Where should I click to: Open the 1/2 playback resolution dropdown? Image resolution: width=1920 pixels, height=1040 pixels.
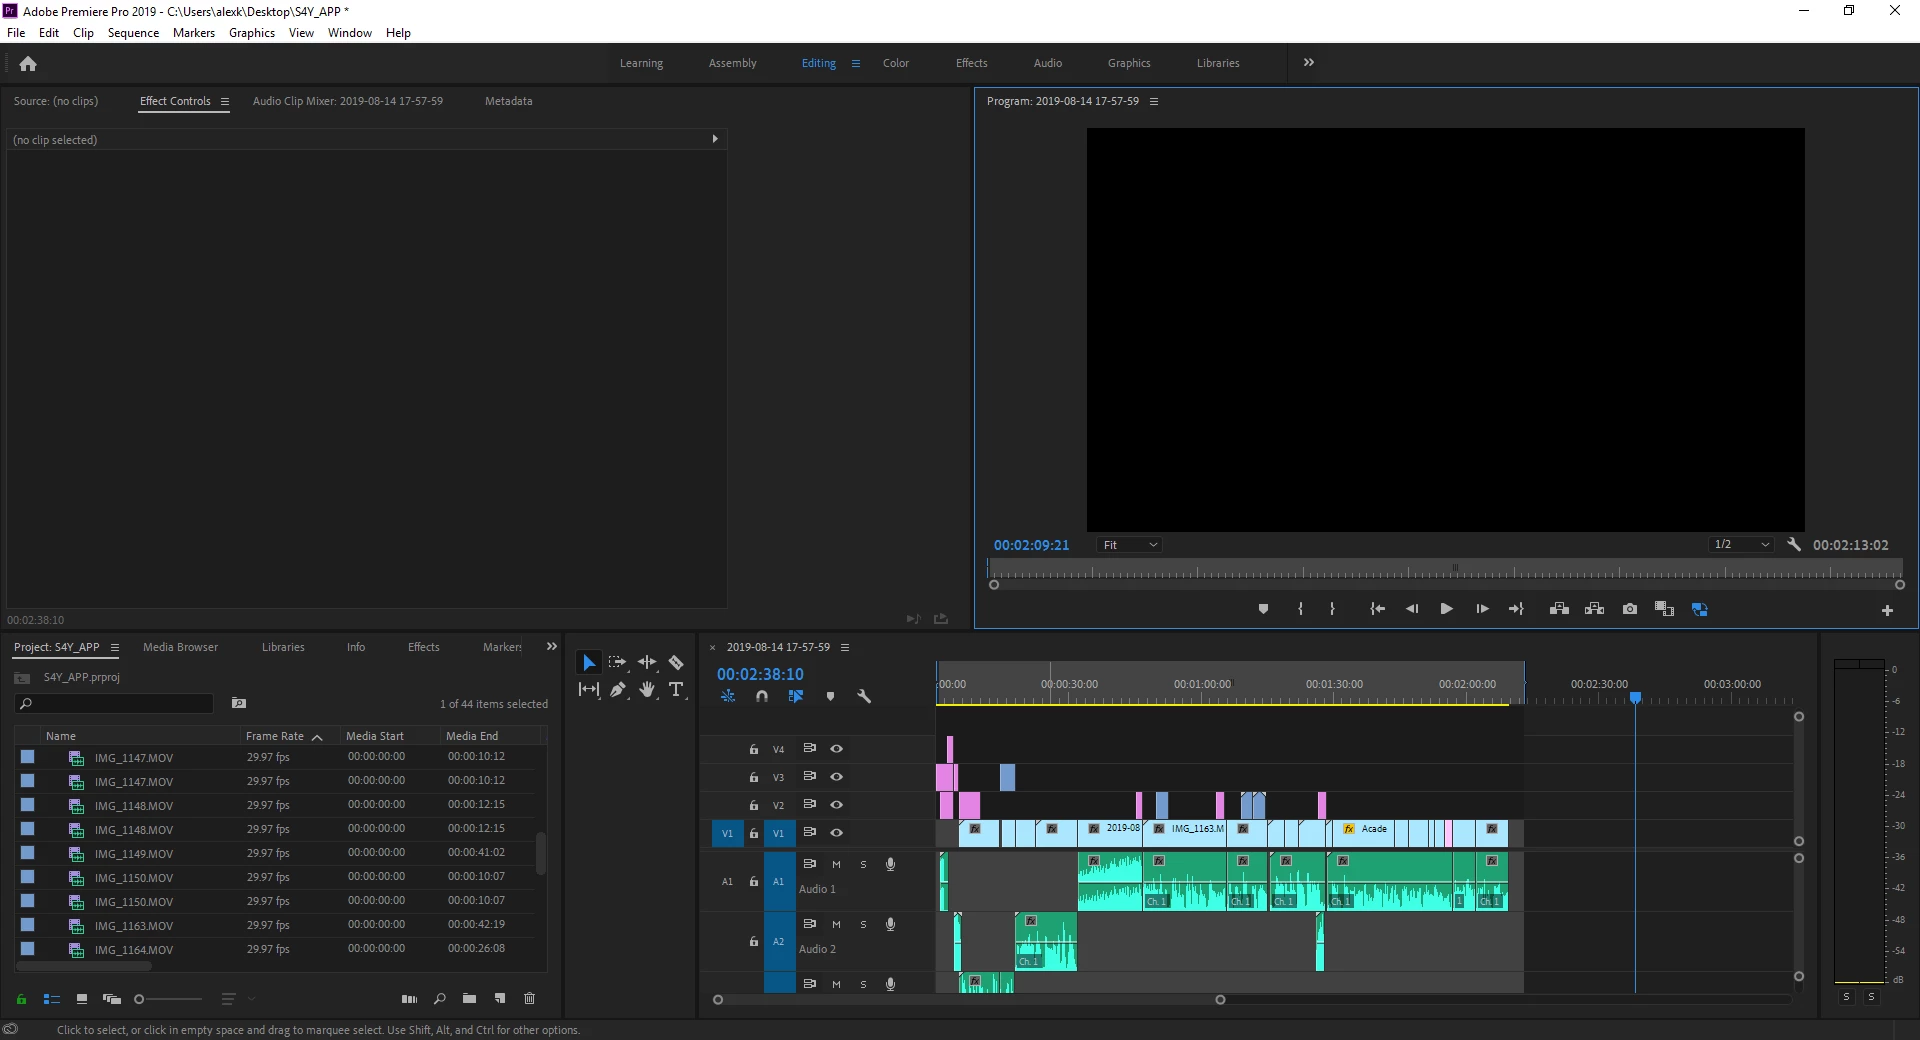(1741, 545)
